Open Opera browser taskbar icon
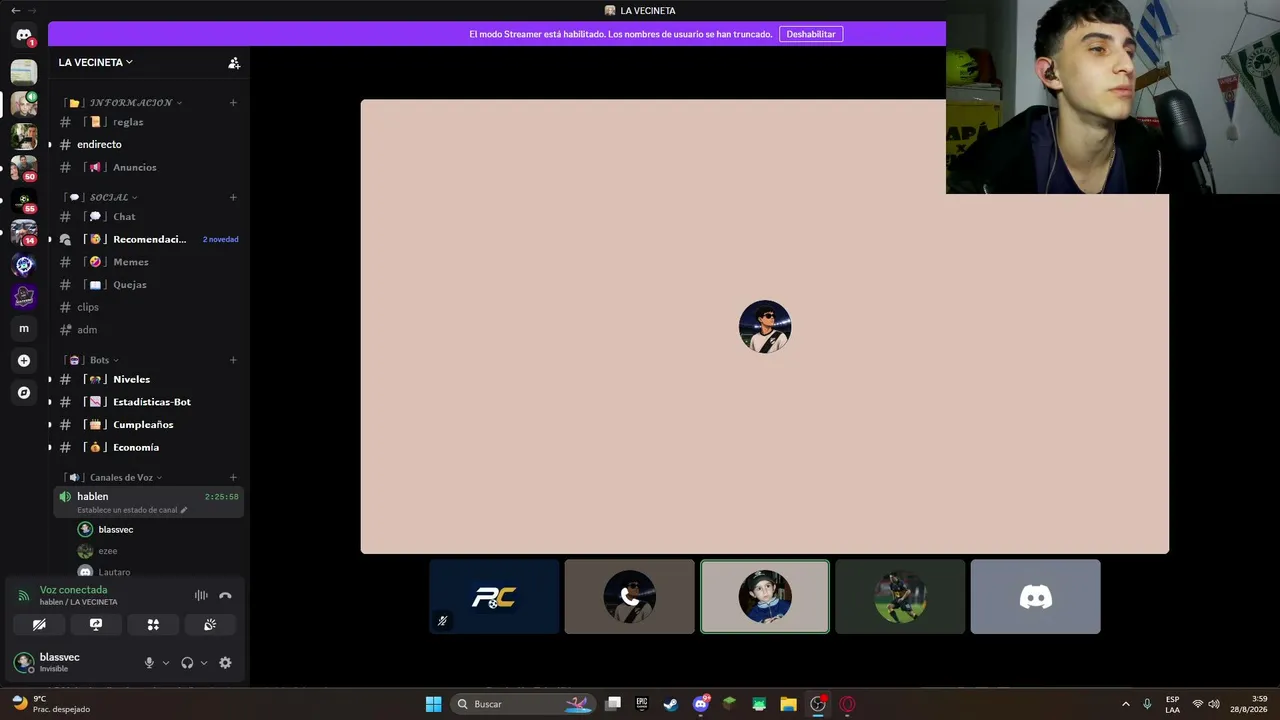 pyautogui.click(x=848, y=704)
